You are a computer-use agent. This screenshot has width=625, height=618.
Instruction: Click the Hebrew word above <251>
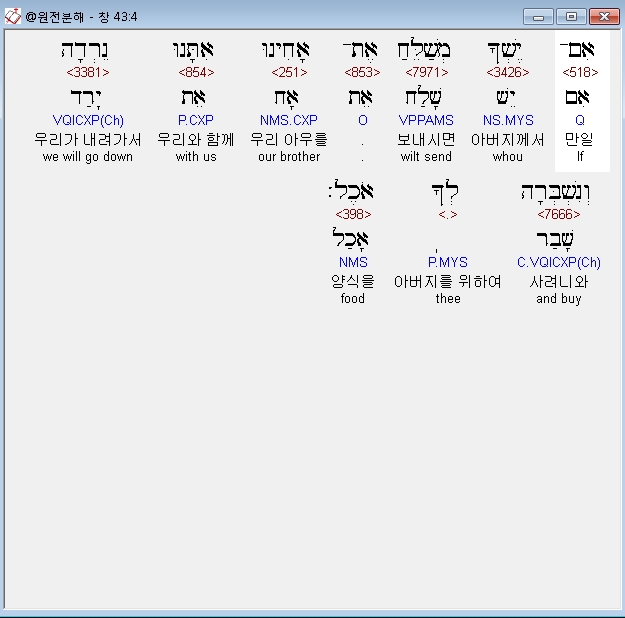(x=286, y=50)
